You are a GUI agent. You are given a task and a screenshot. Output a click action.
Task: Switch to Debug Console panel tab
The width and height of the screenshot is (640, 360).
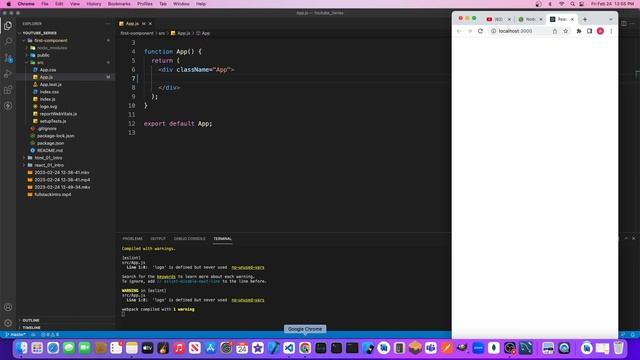[x=189, y=239]
